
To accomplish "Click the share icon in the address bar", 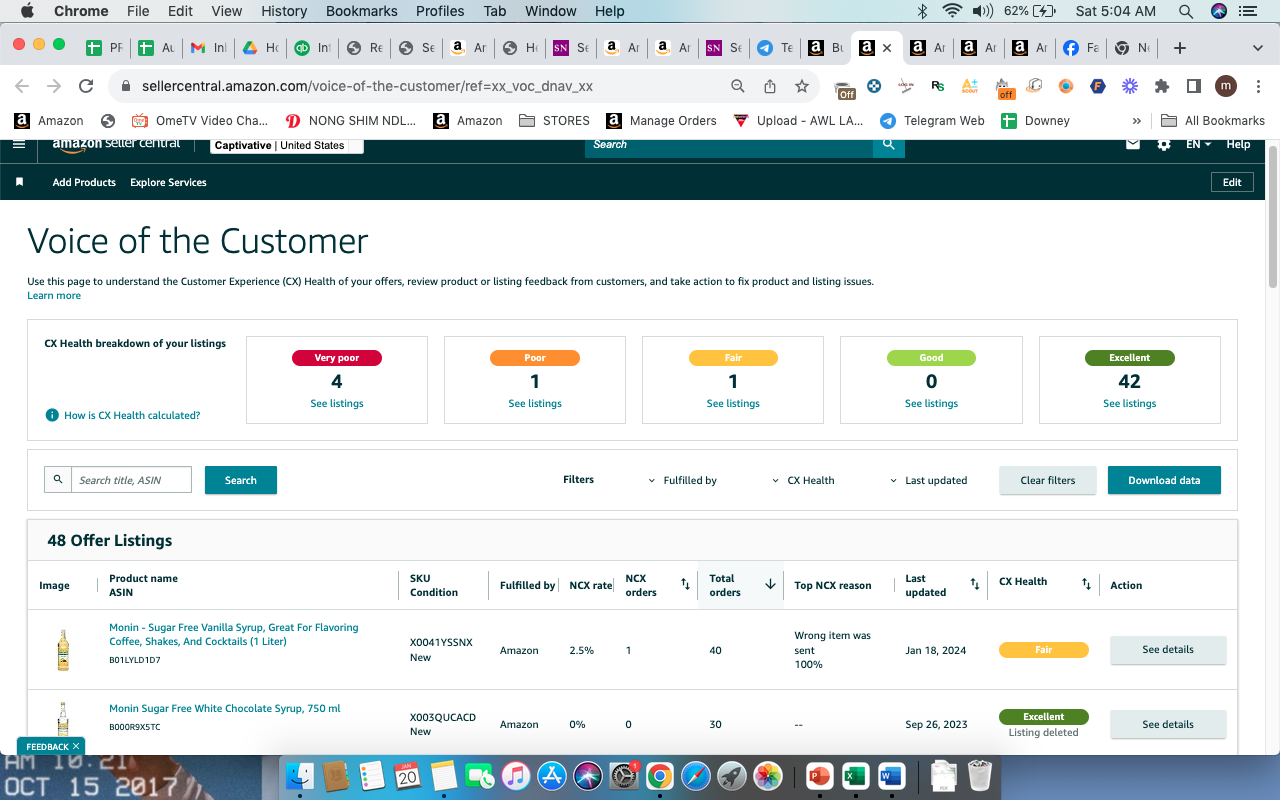I will click(770, 86).
